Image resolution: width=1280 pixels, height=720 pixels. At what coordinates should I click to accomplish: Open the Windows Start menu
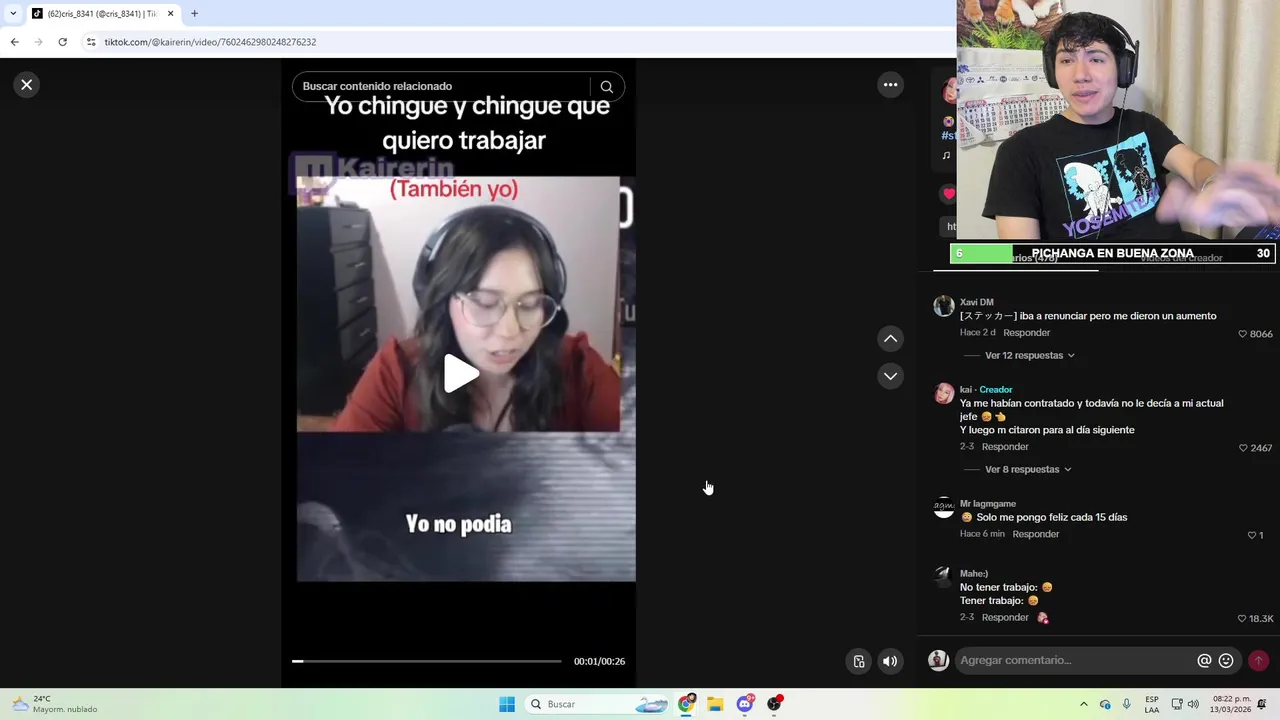(x=507, y=704)
